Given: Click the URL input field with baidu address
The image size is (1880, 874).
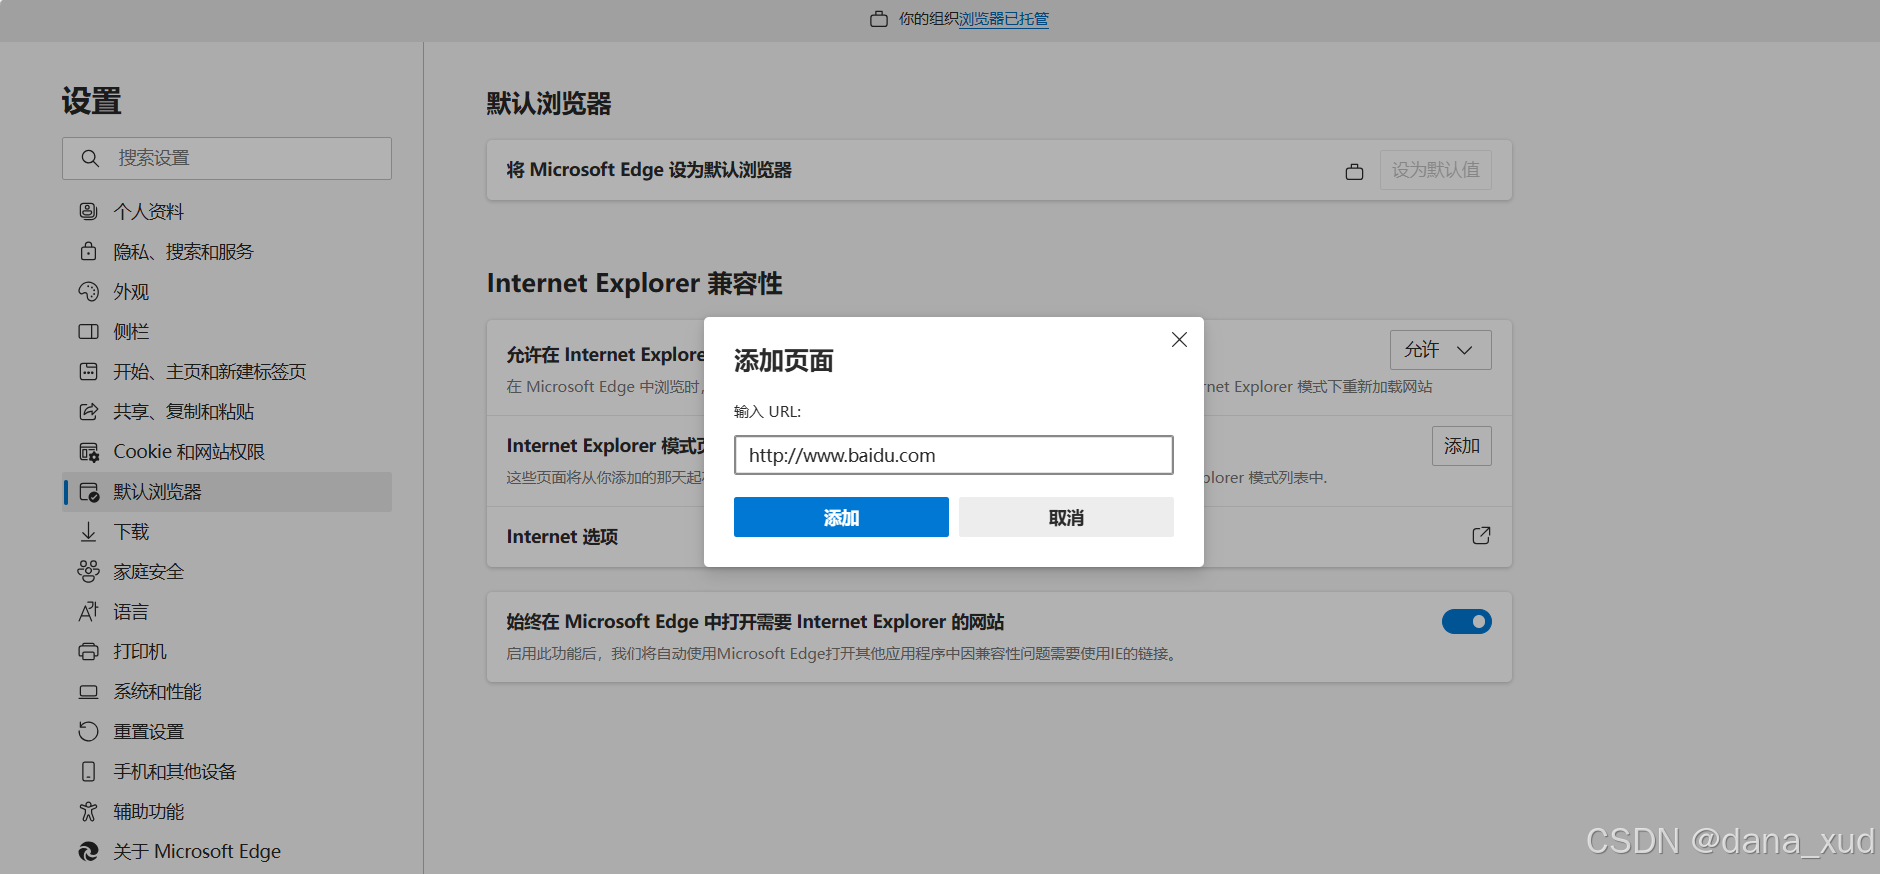Looking at the screenshot, I should 953,455.
